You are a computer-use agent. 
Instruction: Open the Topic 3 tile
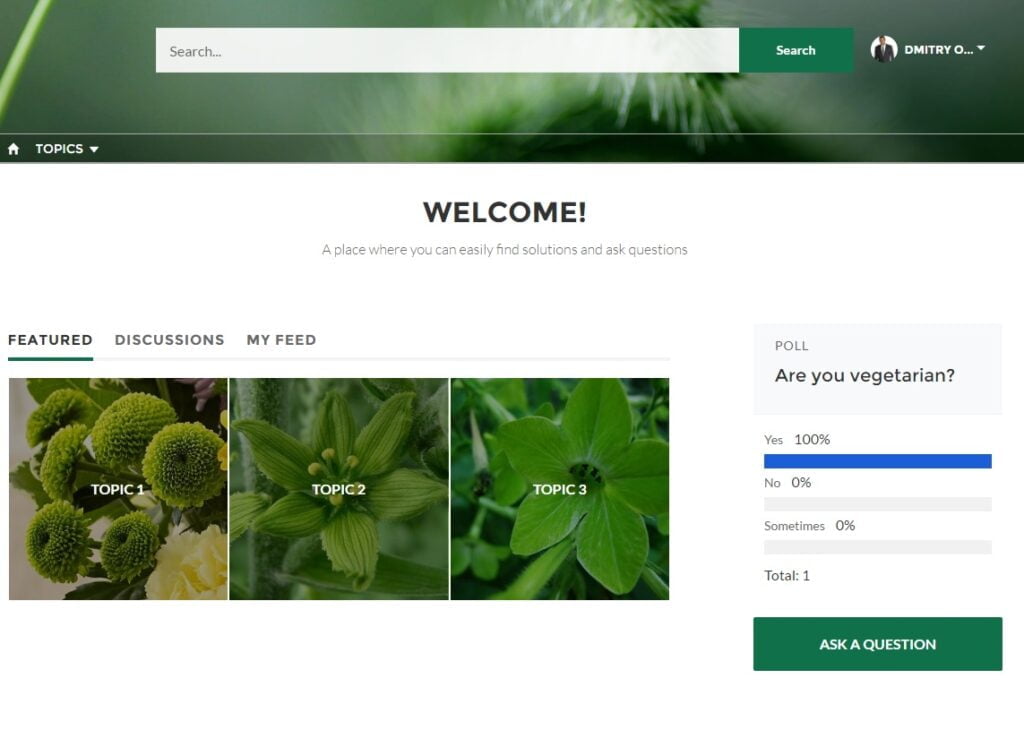point(560,489)
